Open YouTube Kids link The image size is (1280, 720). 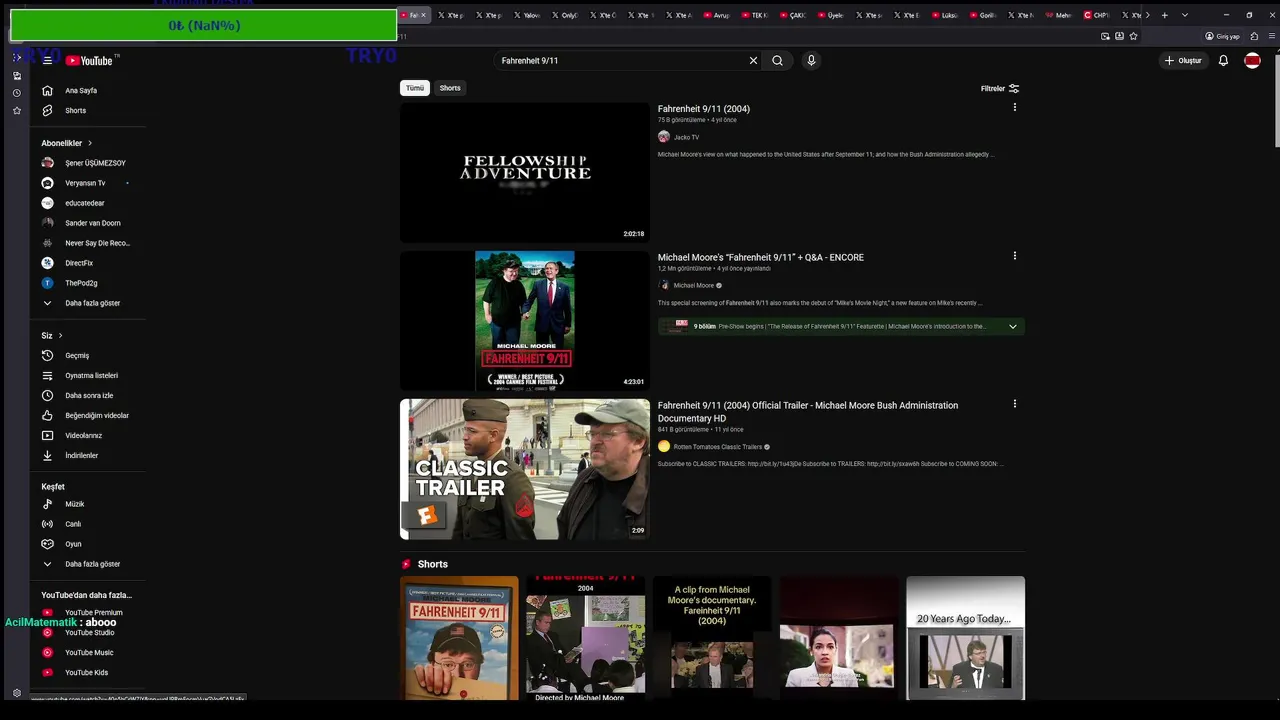(x=86, y=672)
